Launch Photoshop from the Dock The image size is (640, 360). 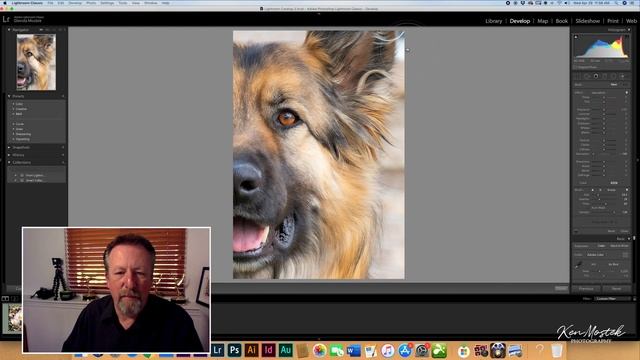click(234, 350)
